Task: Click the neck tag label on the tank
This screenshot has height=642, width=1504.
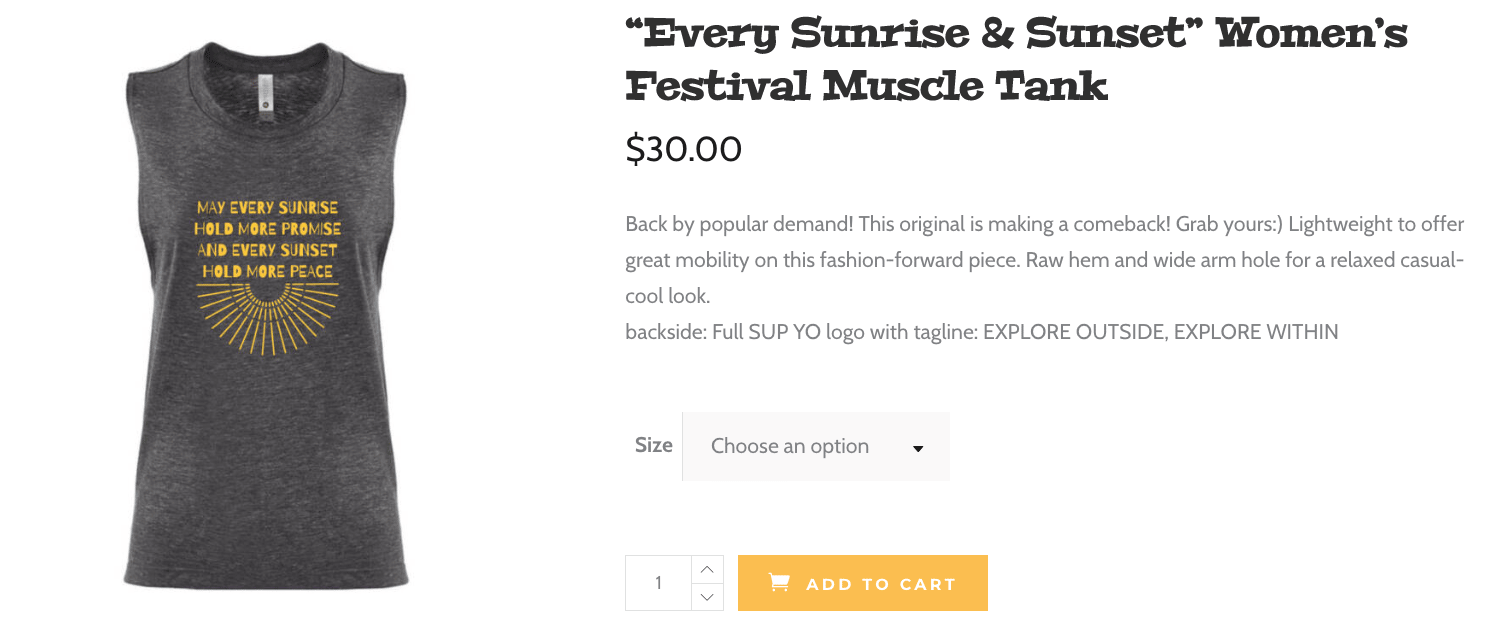Action: 265,91
